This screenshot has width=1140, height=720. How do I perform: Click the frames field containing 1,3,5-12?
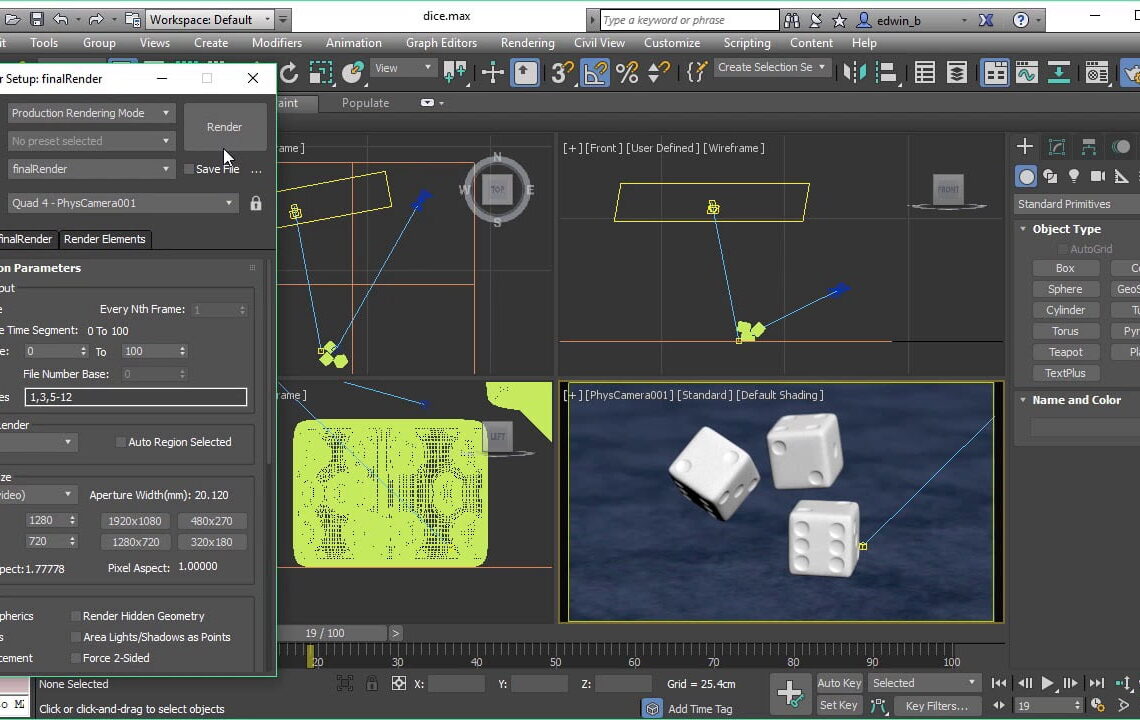135,397
